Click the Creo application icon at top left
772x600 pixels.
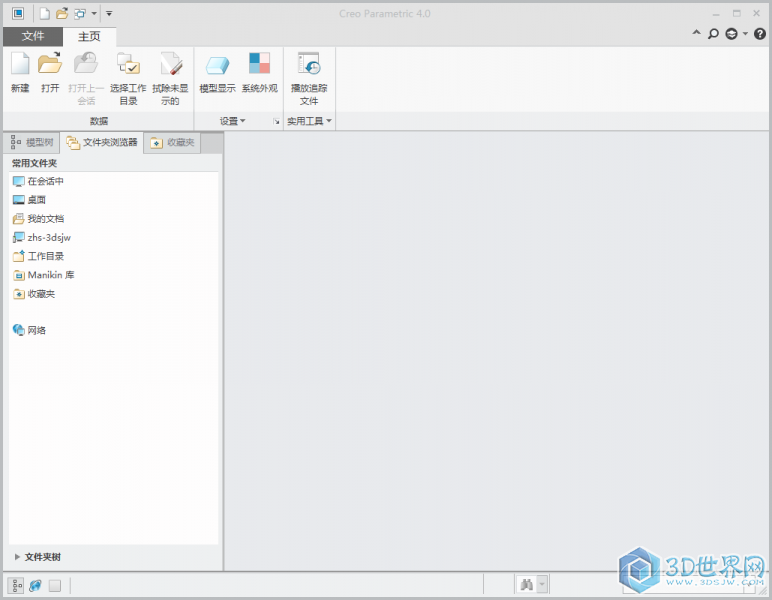click(x=18, y=14)
